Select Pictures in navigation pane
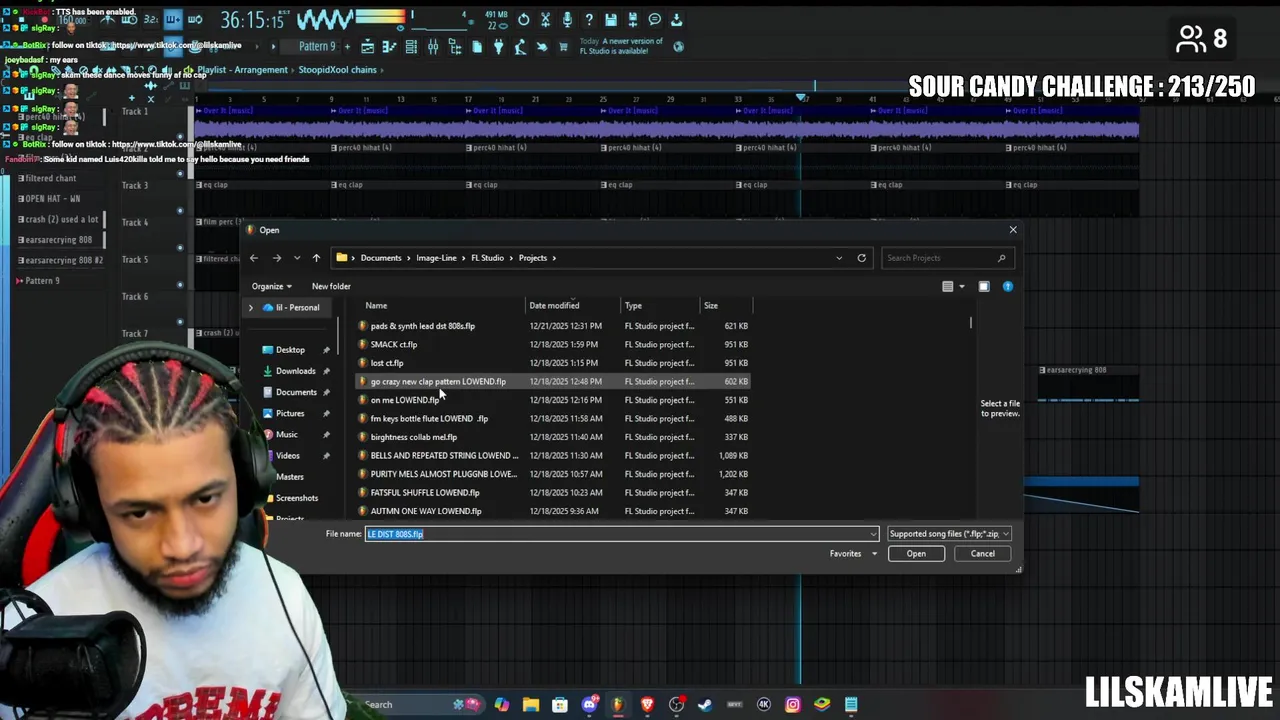Image resolution: width=1280 pixels, height=720 pixels. coord(290,413)
